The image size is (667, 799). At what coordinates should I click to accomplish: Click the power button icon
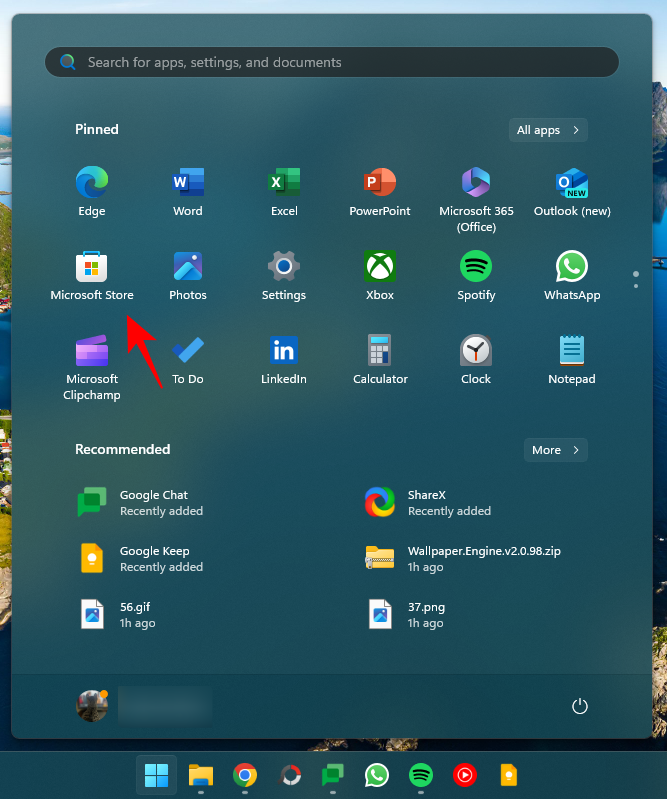point(580,706)
